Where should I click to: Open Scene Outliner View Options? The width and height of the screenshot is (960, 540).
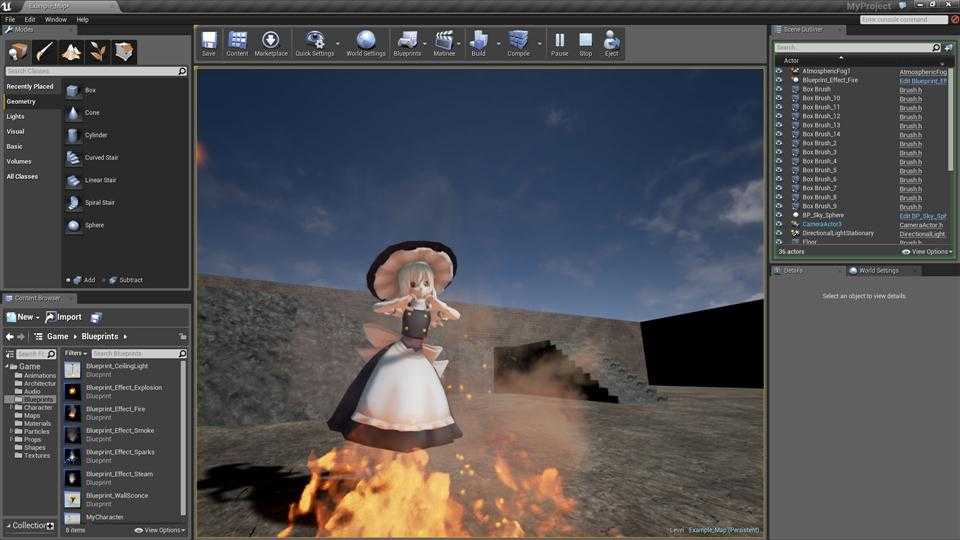click(927, 252)
